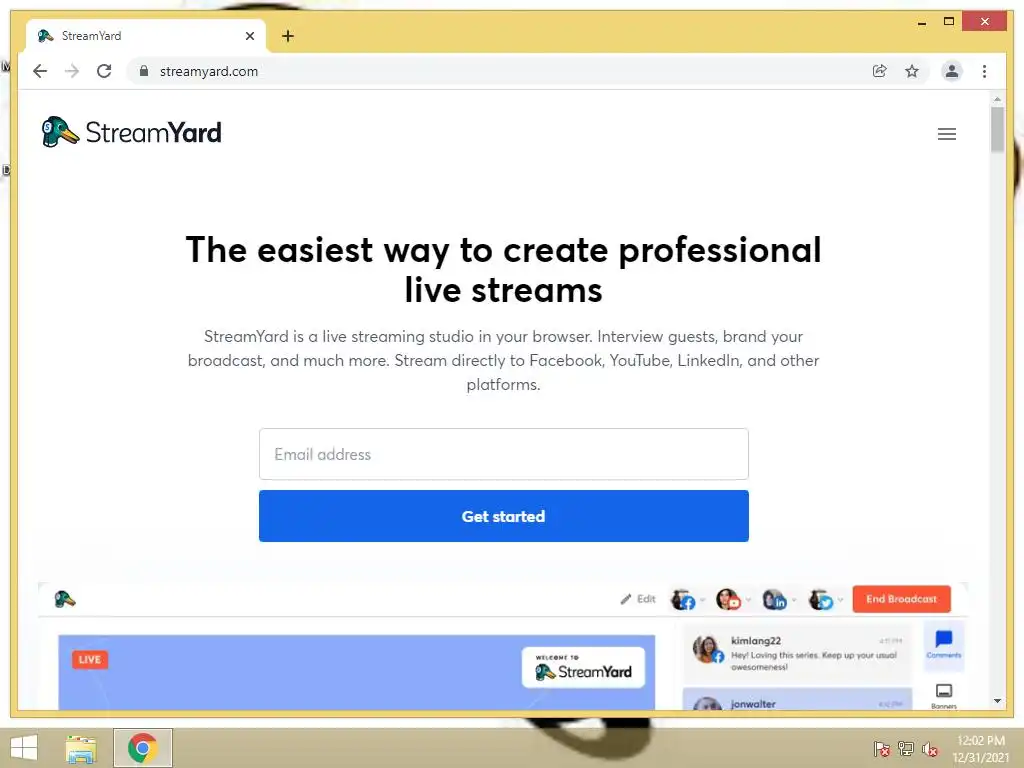The width and height of the screenshot is (1024, 768).
Task: Click the share page icon in address bar
Action: [880, 71]
